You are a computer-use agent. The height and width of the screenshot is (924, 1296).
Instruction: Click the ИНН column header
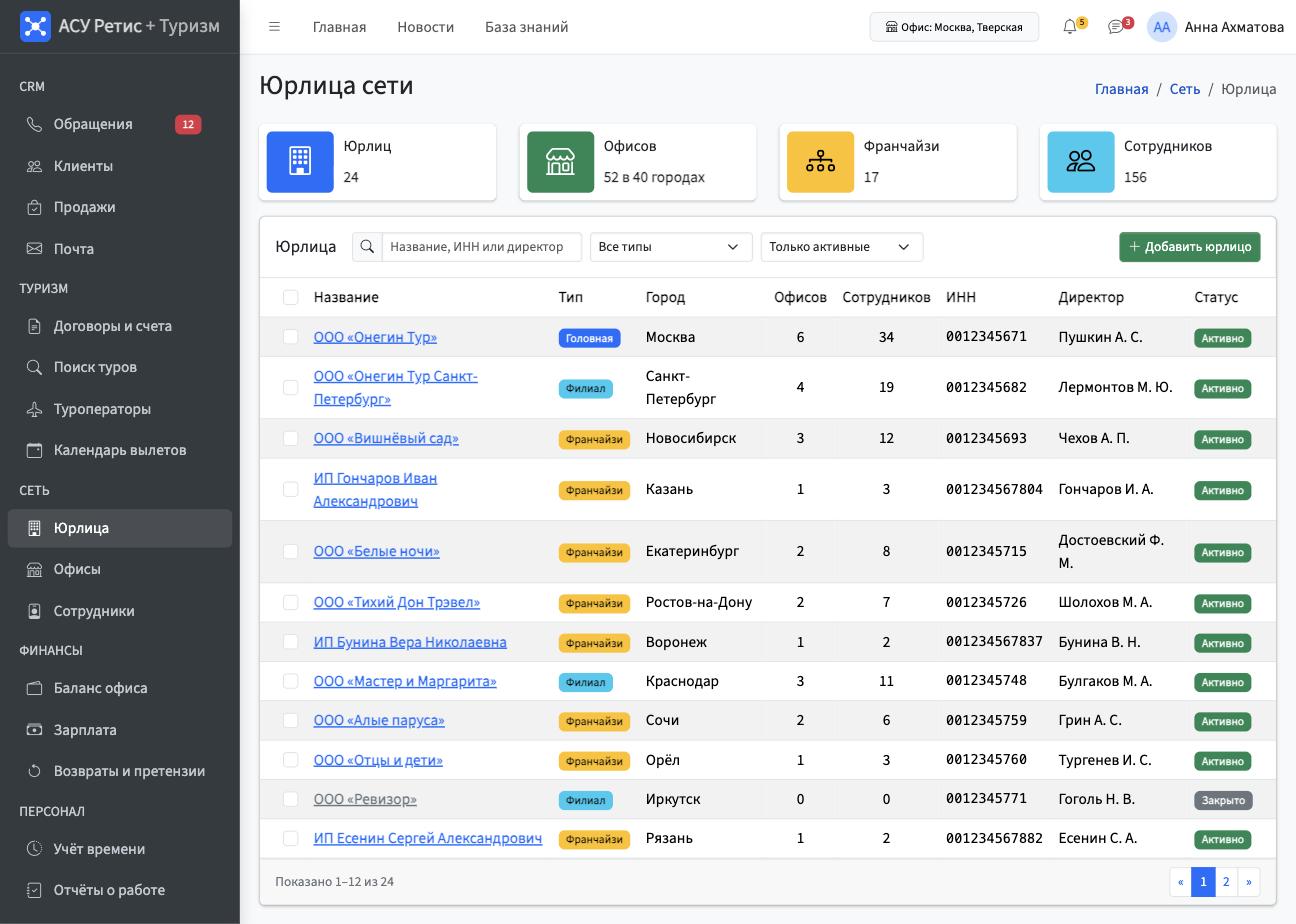[x=961, y=297]
